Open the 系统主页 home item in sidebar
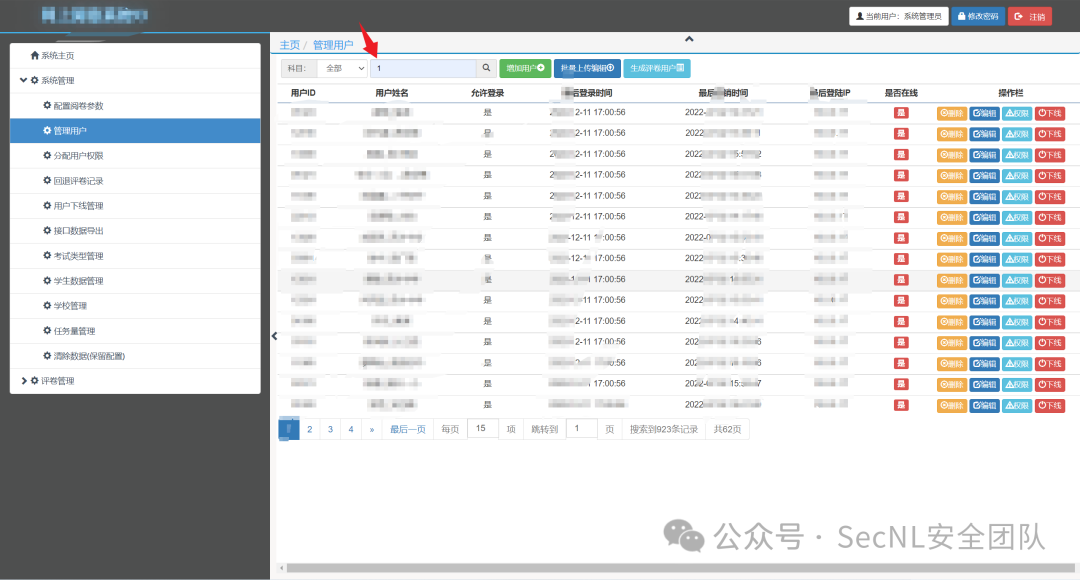The image size is (1080, 580). coord(57,56)
